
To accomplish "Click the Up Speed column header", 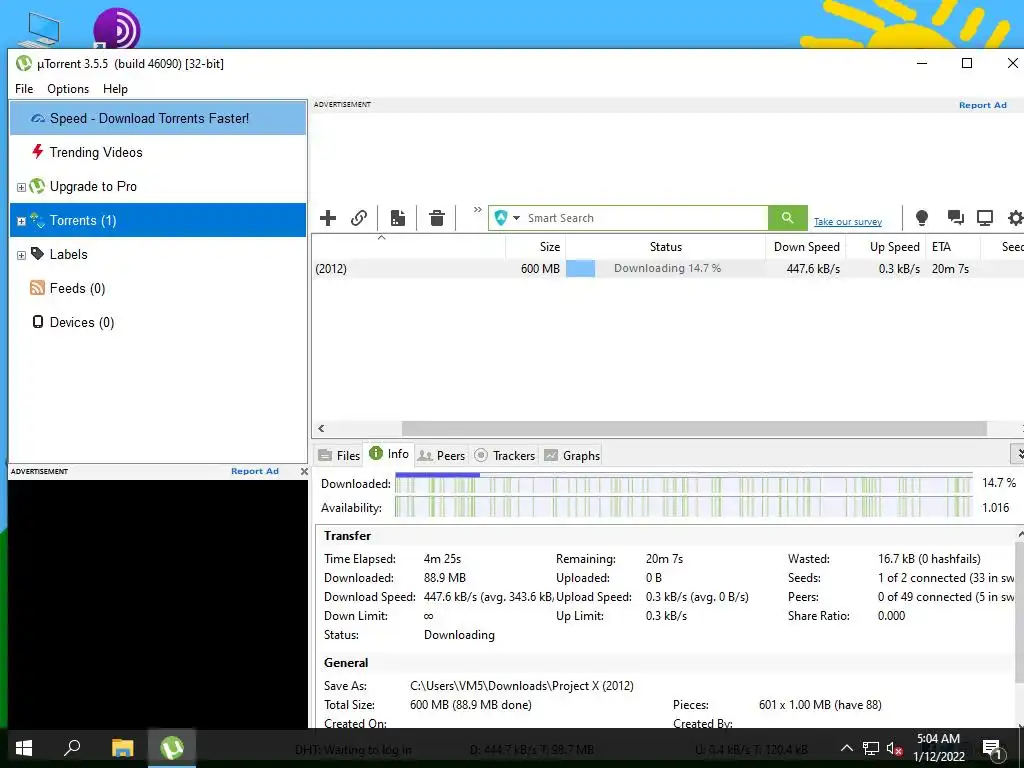I will [887, 247].
